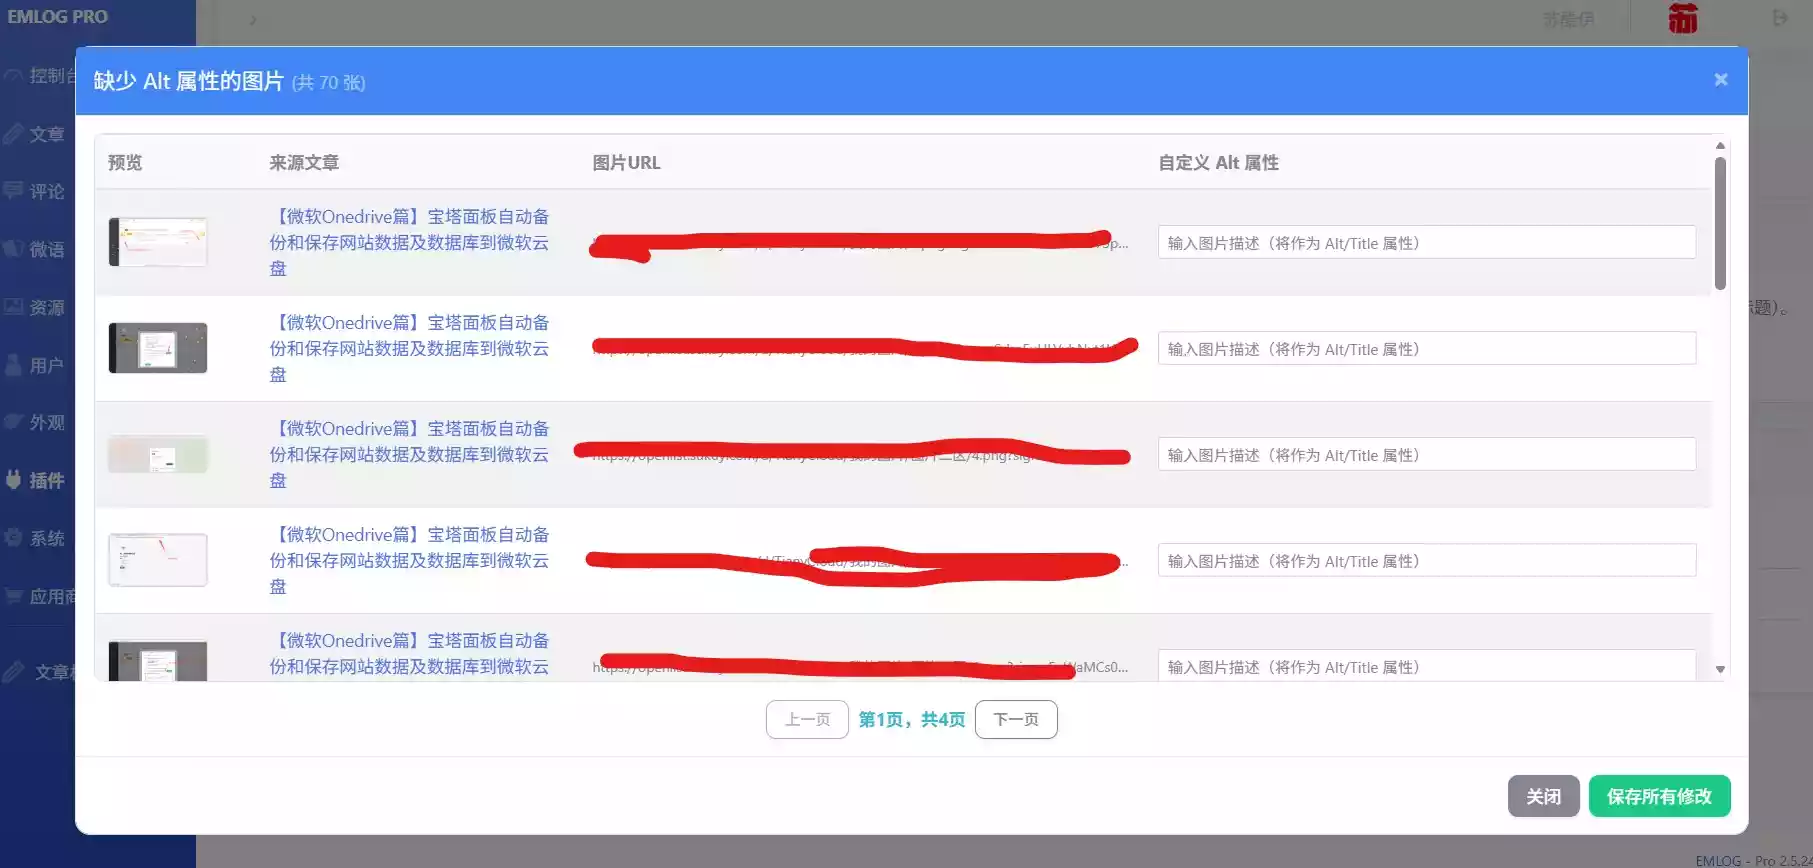Click the user icon in sidebar
This screenshot has height=868, width=1813.
13,364
